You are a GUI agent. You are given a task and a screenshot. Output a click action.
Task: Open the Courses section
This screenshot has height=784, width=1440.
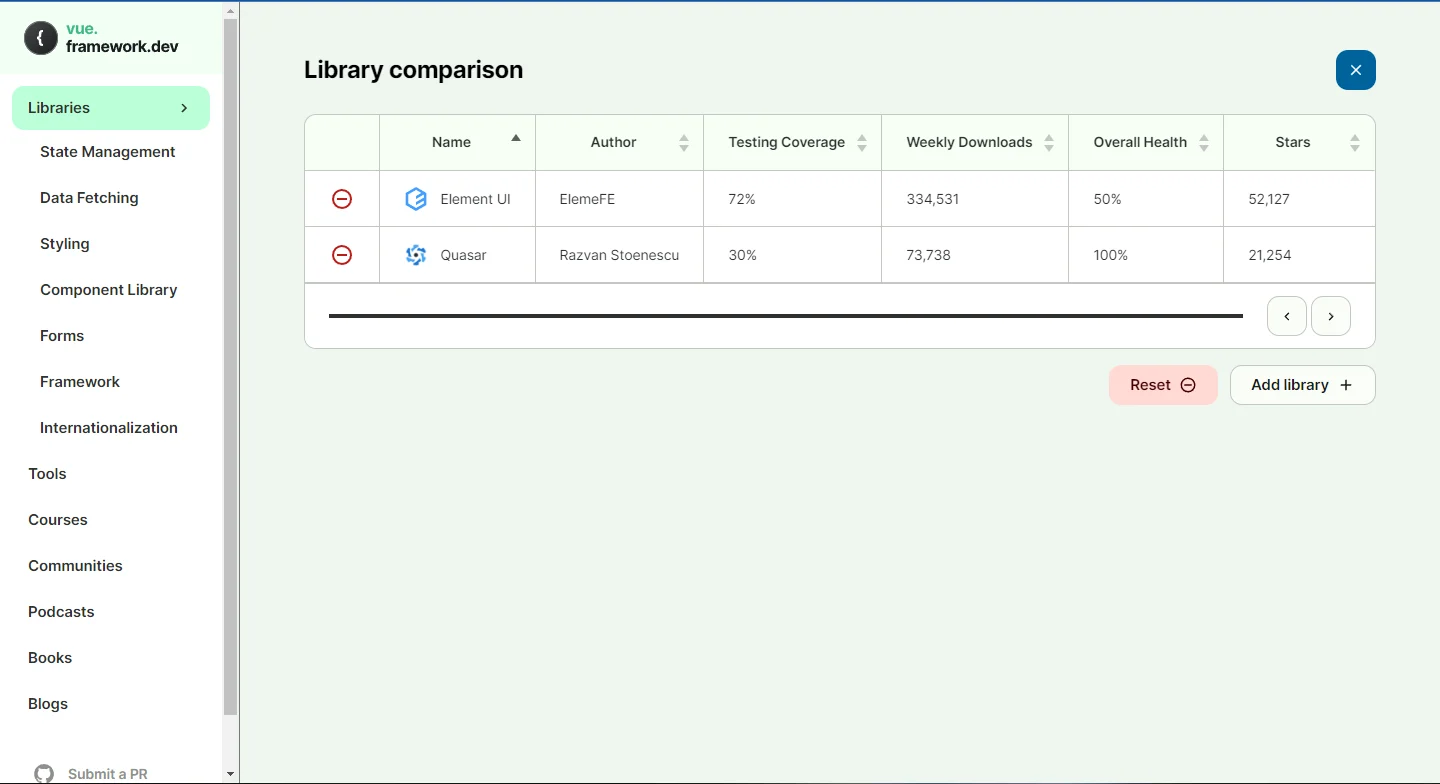57,519
